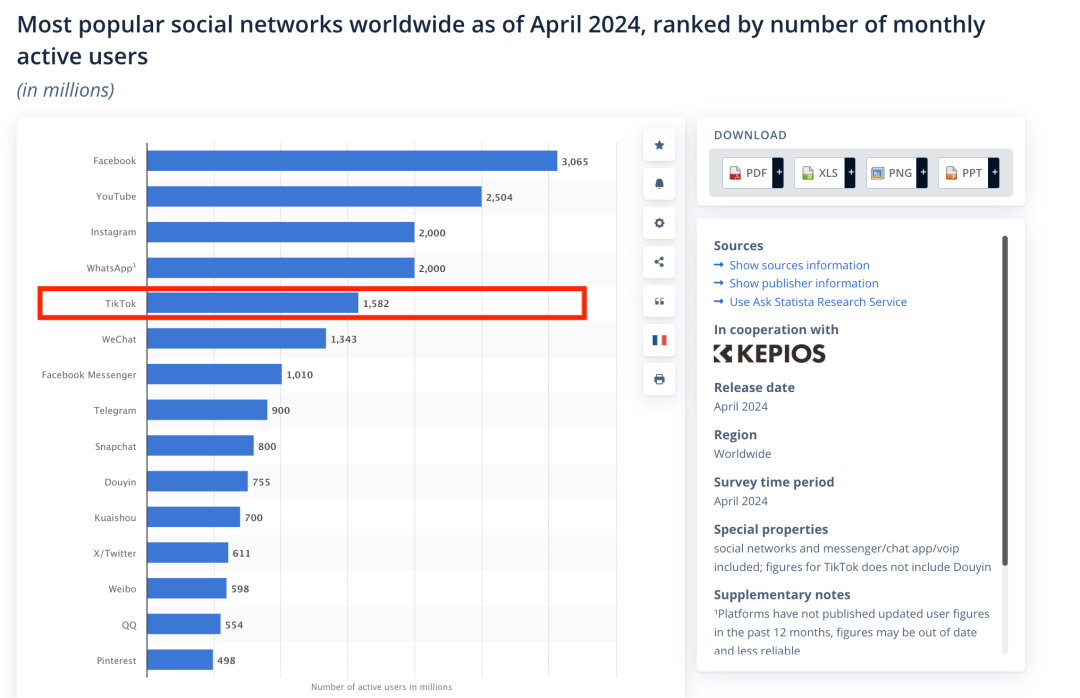Click the star favorite icon
The height and width of the screenshot is (698, 1080).
click(659, 145)
